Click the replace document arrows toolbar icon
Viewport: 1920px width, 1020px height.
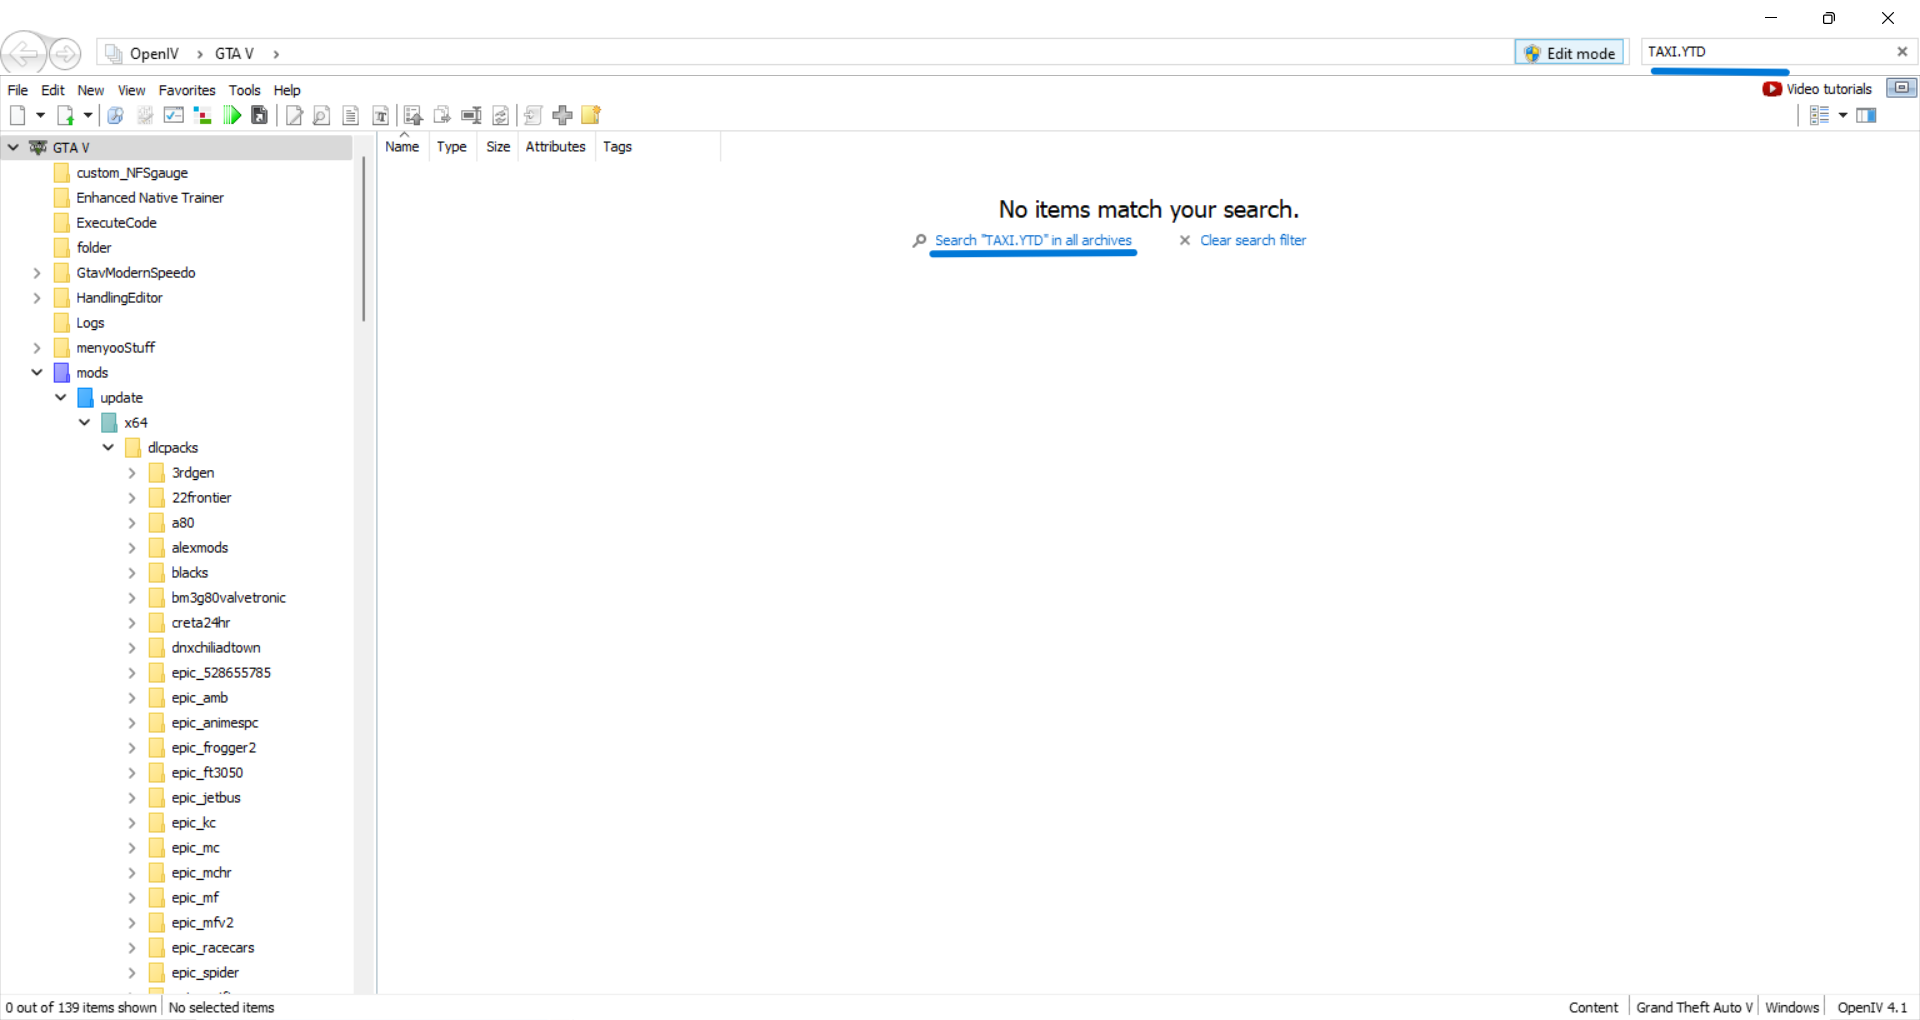[x=501, y=115]
